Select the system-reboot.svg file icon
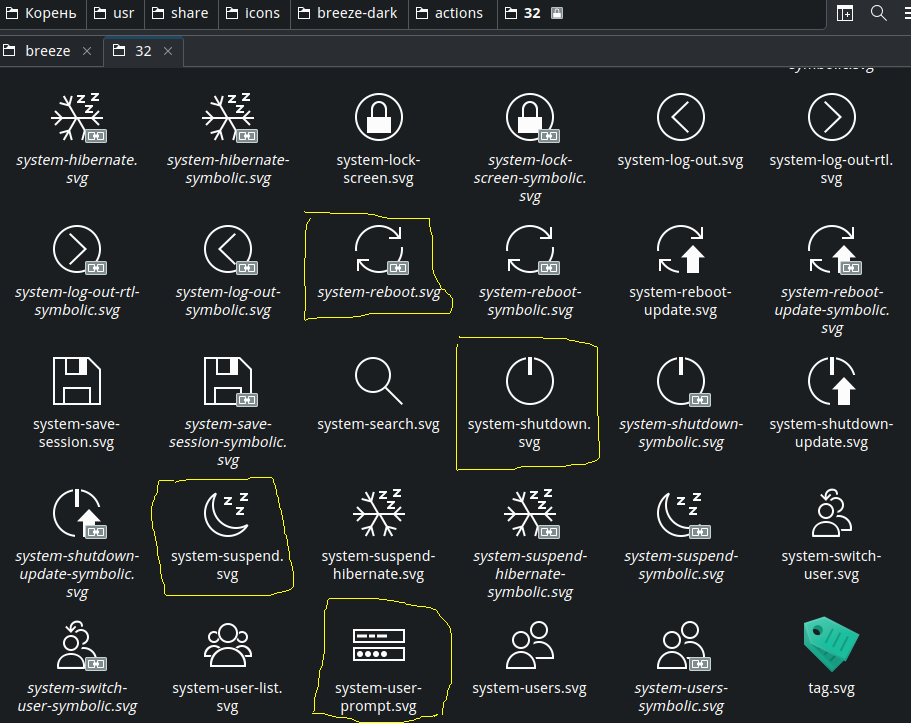Screen dimensions: 911x723 [x=378, y=250]
